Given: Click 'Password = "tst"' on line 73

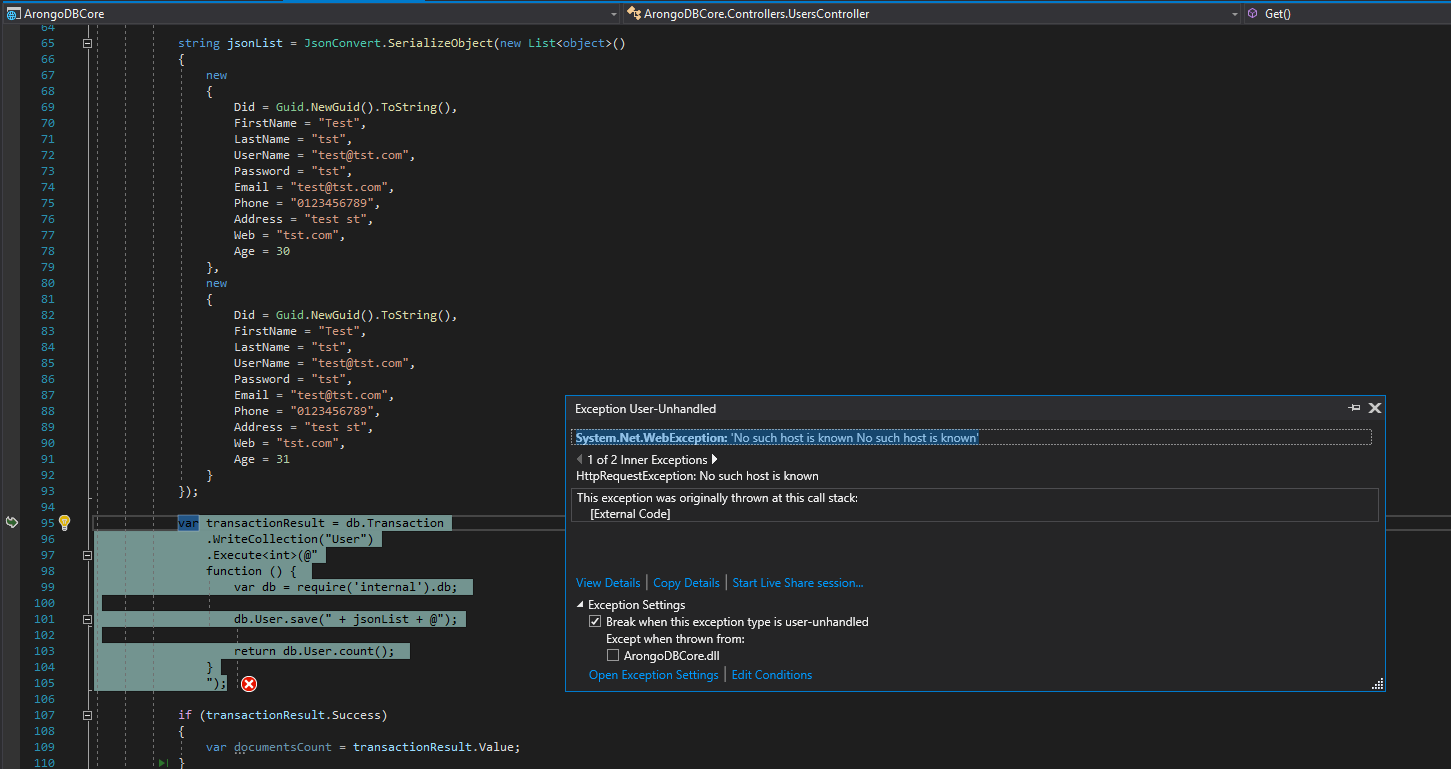Looking at the screenshot, I should click(x=290, y=171).
